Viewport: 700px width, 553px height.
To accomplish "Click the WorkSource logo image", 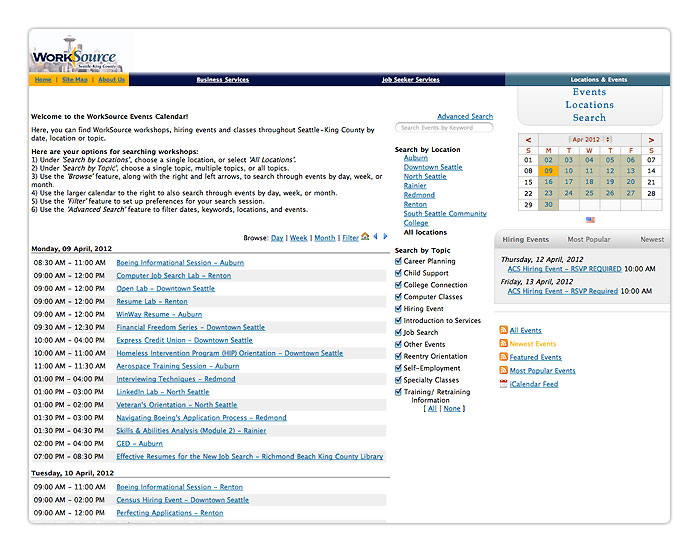I will 76,54.
